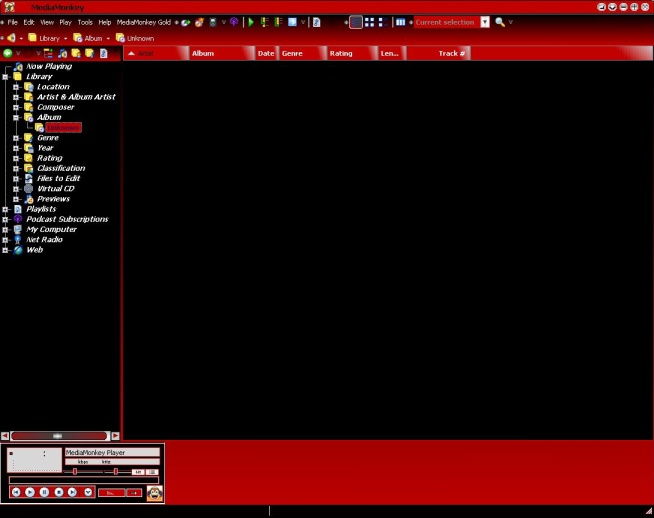
Task: Click the document icon after toolbar separator
Action: coord(317,23)
